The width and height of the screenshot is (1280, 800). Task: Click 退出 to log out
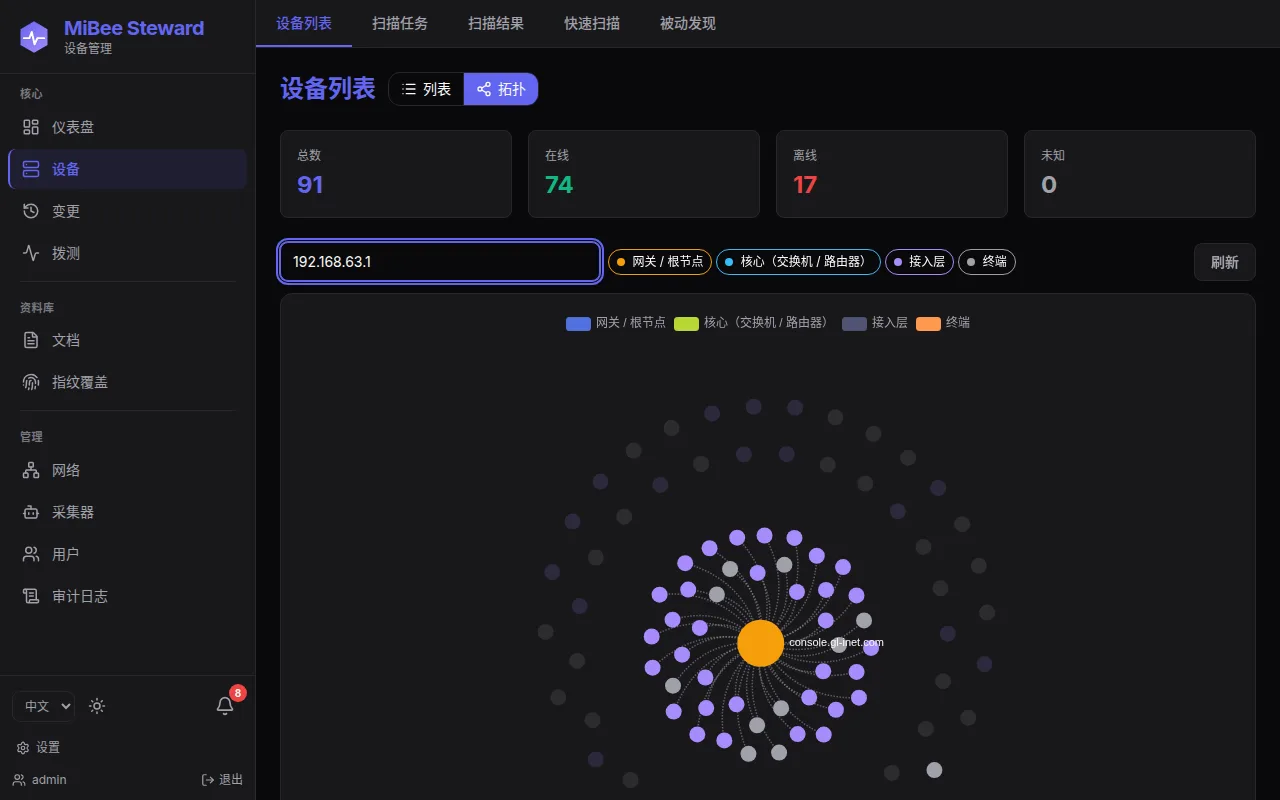click(x=222, y=780)
